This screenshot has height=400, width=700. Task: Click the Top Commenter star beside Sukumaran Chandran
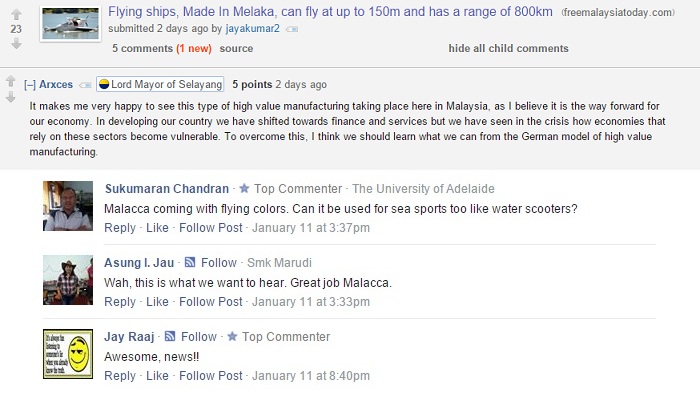point(244,189)
